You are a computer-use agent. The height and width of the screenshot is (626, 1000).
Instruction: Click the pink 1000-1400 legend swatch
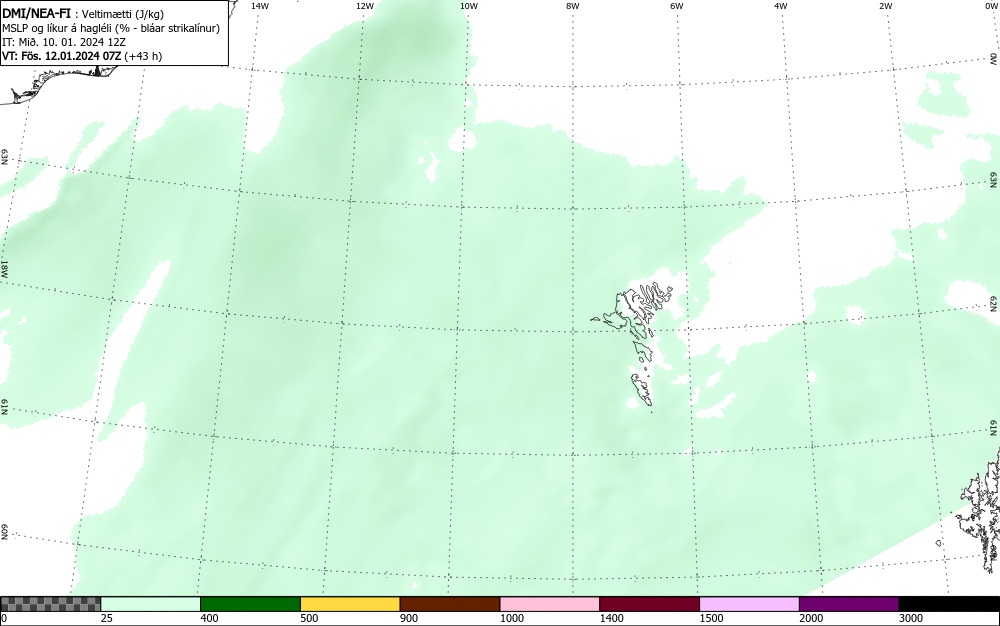[550, 604]
